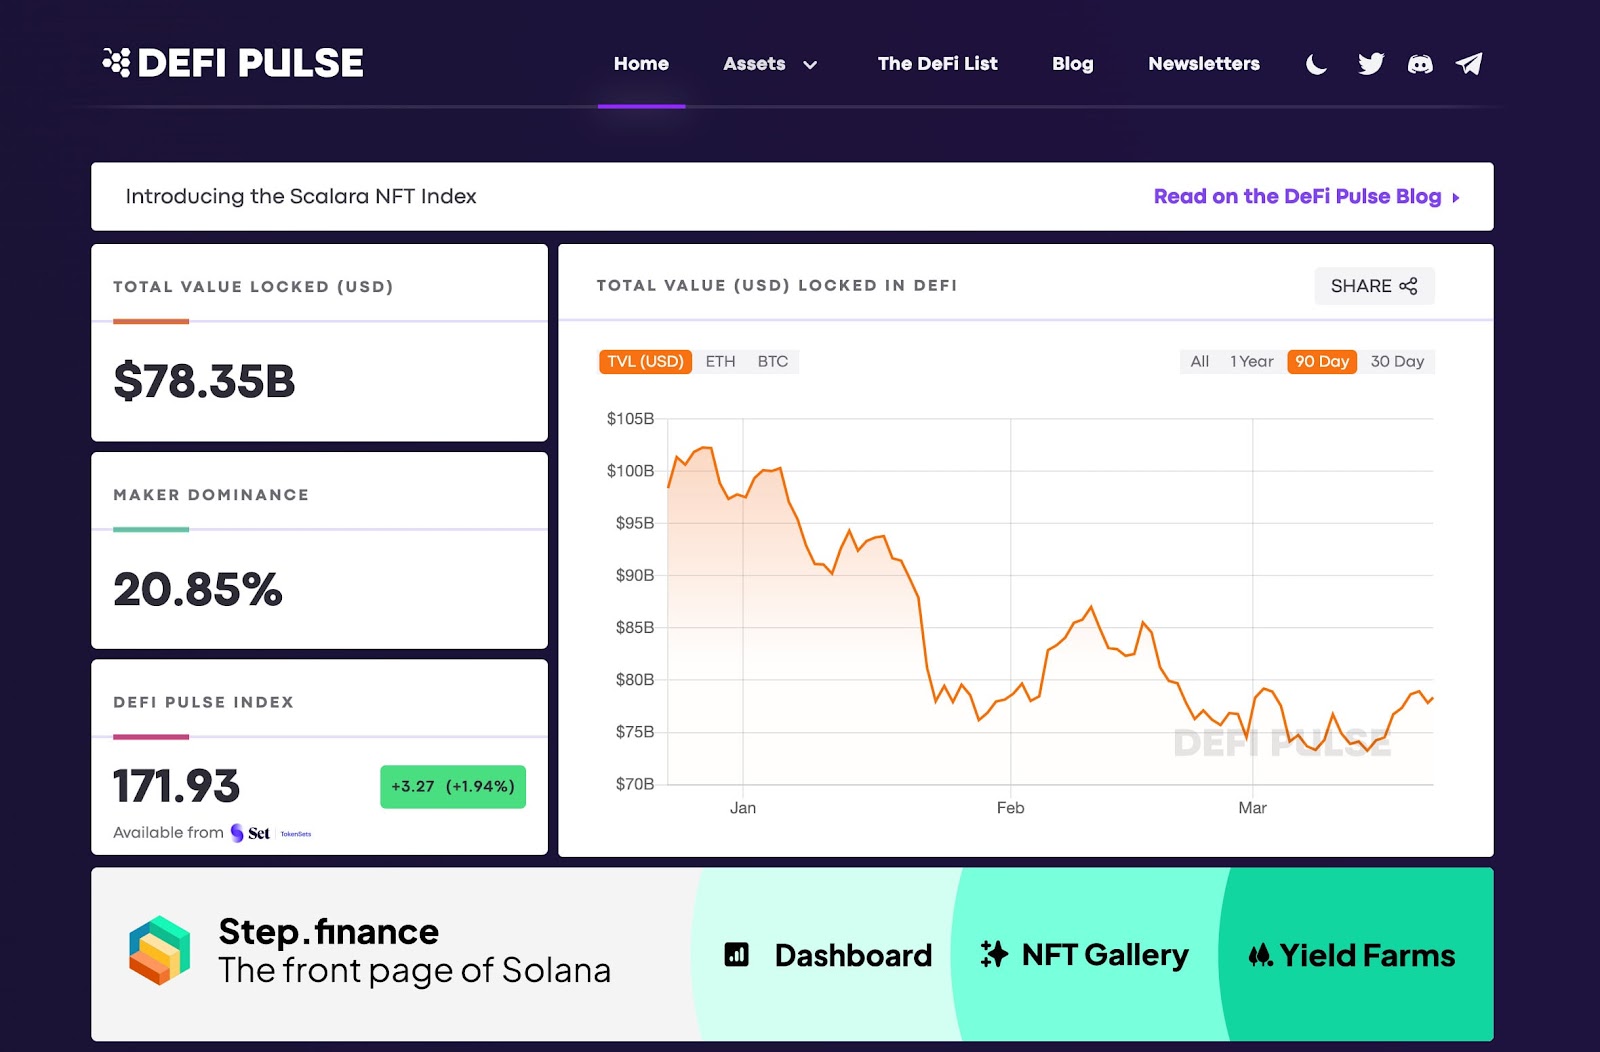The image size is (1600, 1052).
Task: Open the Set logo link
Action: tap(251, 833)
